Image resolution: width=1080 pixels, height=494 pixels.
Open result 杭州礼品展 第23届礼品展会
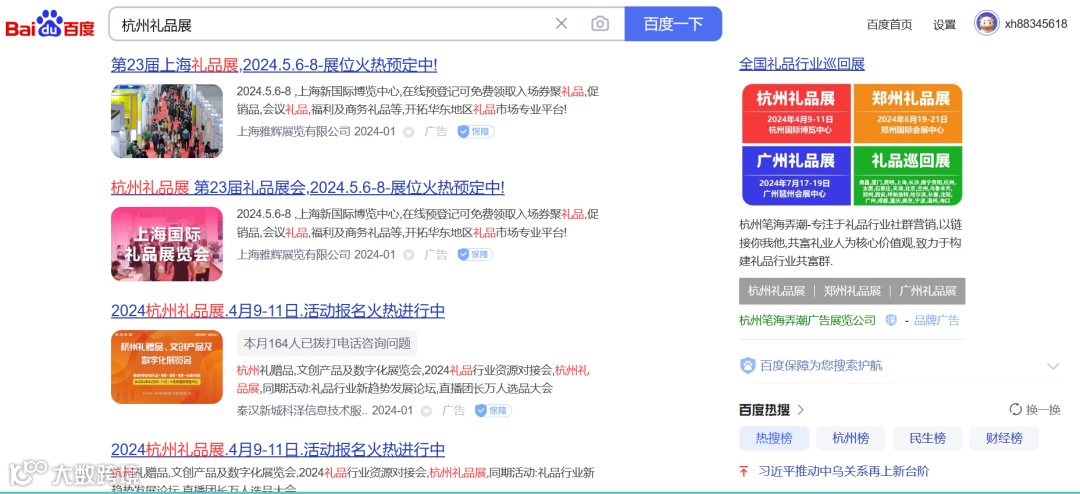pyautogui.click(x=307, y=187)
